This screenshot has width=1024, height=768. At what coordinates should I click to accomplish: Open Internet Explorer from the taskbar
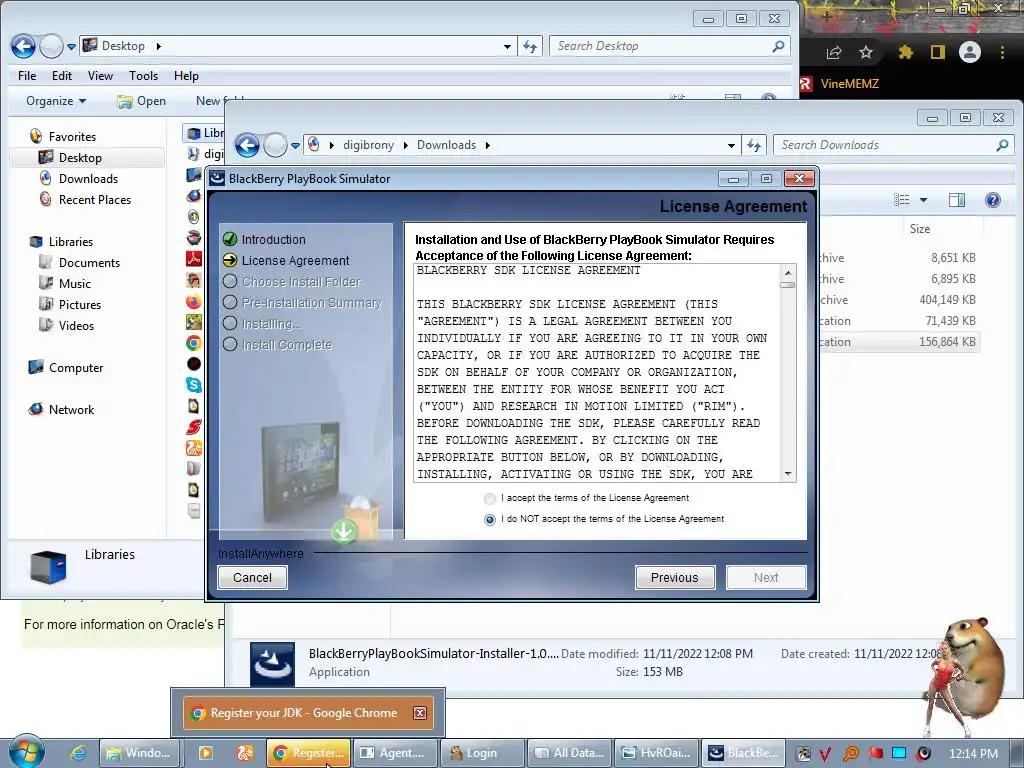(78, 753)
